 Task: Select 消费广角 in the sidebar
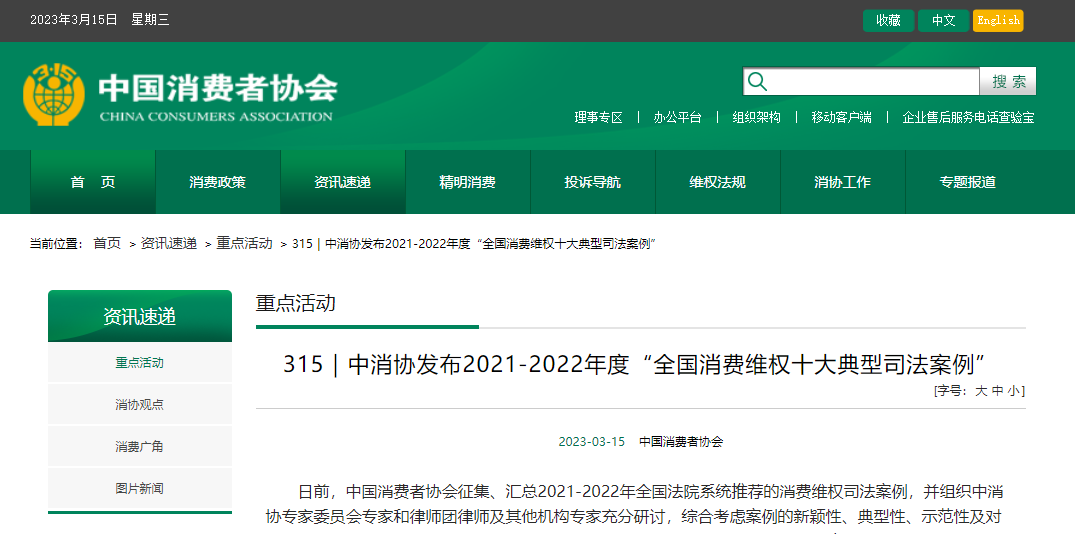coord(140,447)
